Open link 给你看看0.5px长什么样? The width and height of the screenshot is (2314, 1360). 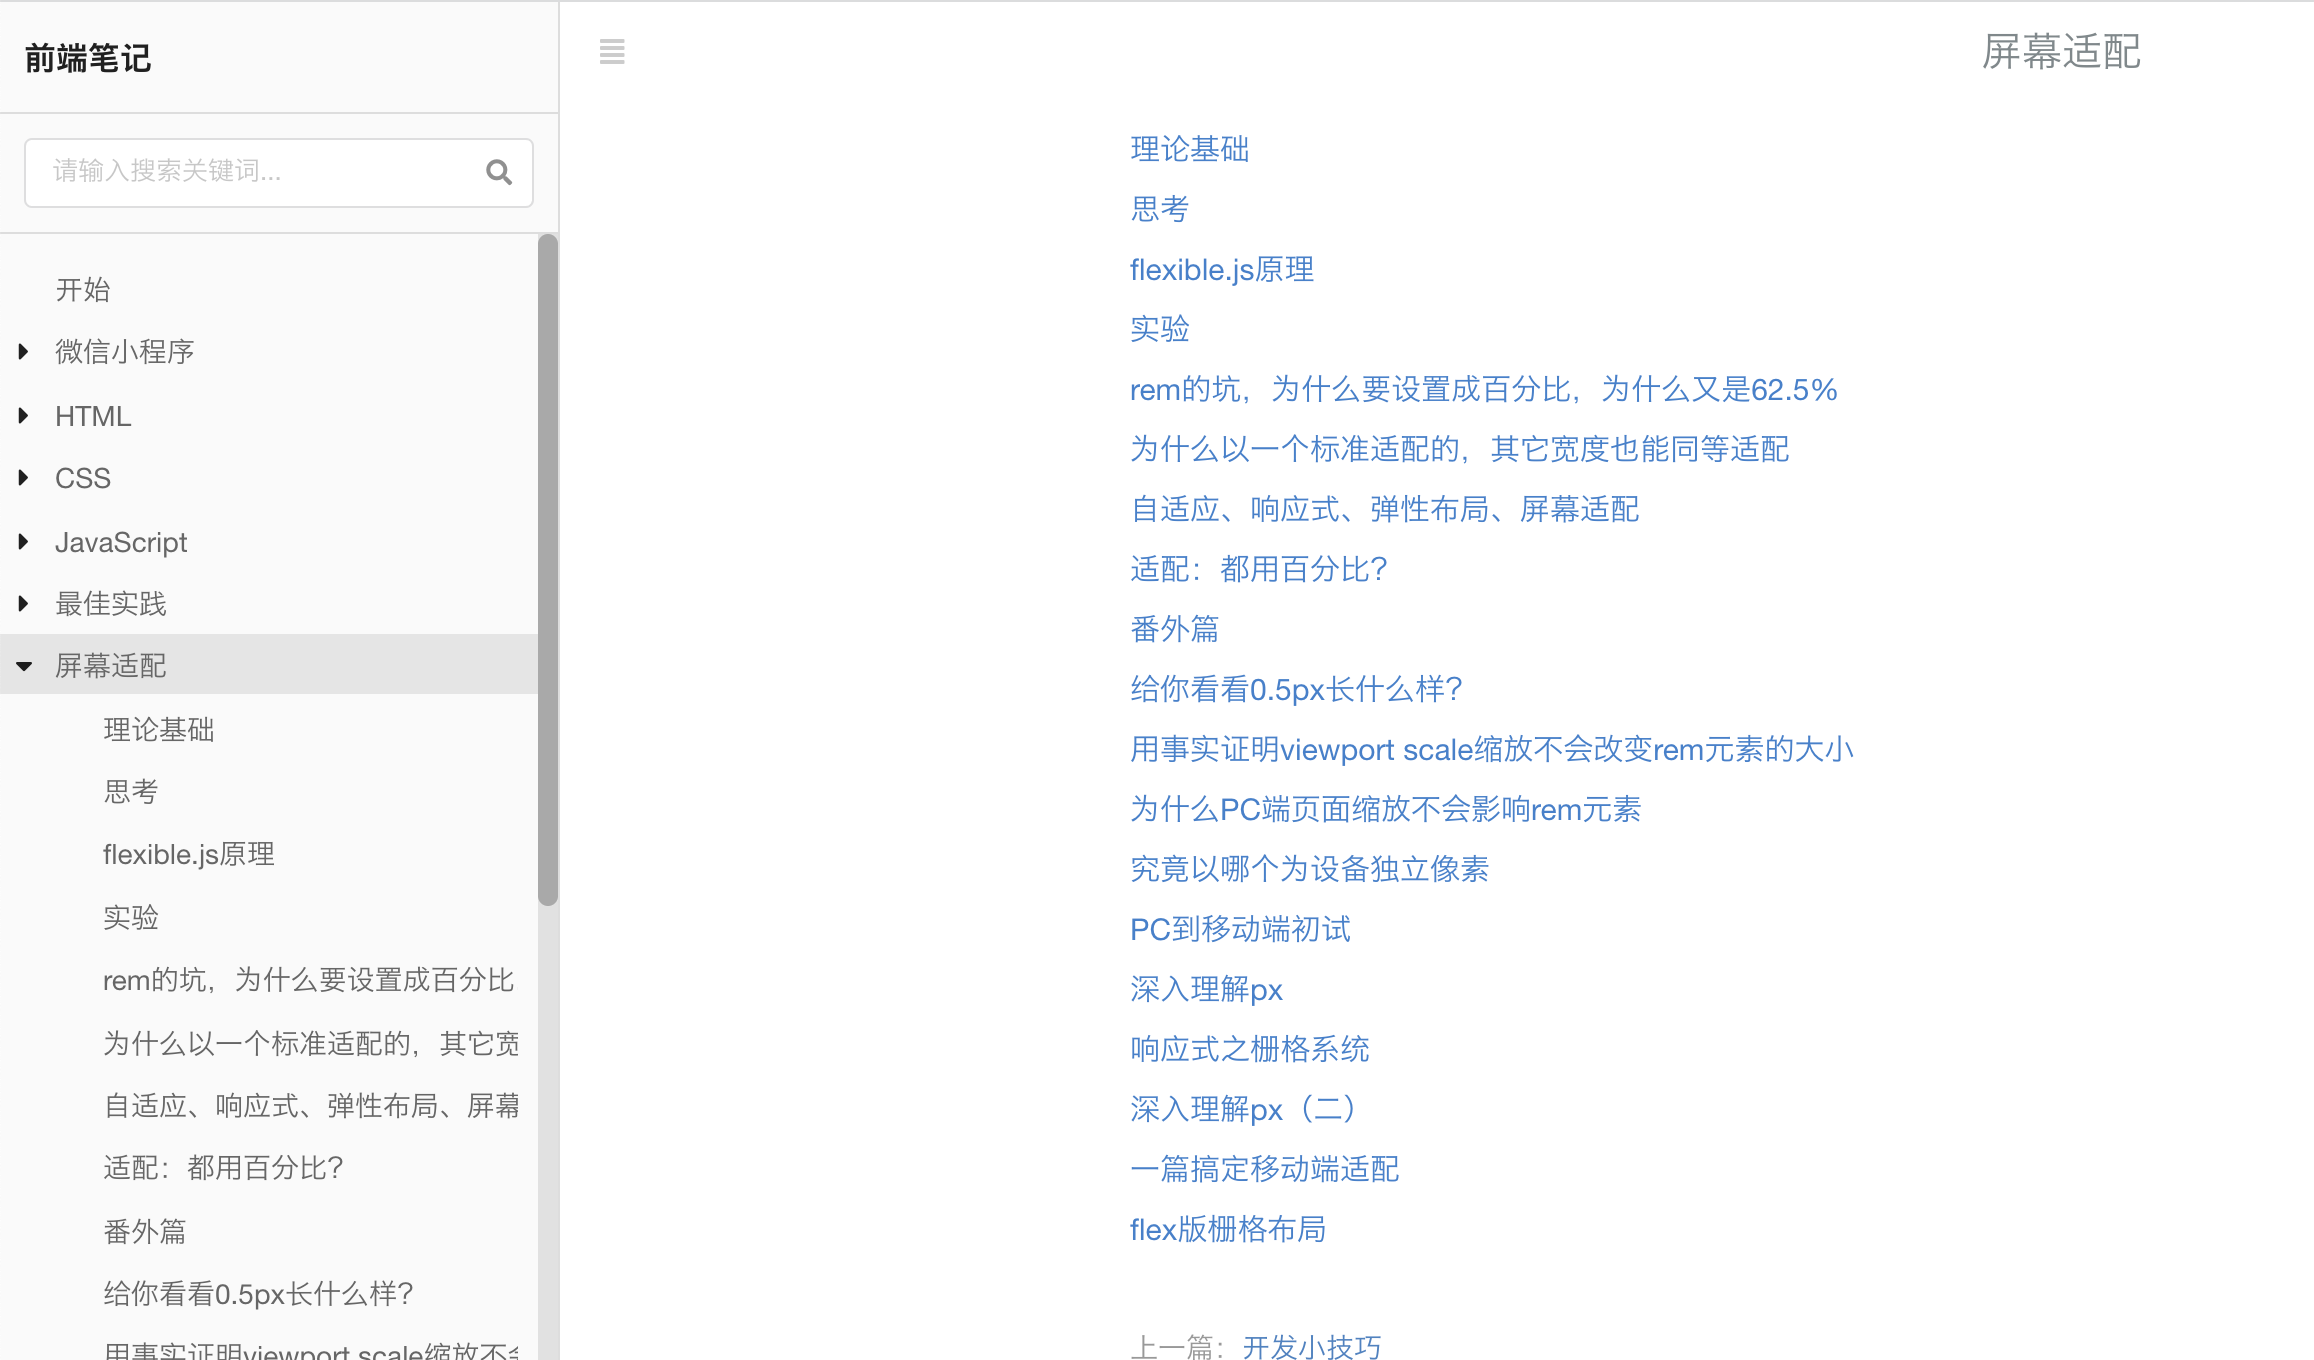pos(1296,689)
